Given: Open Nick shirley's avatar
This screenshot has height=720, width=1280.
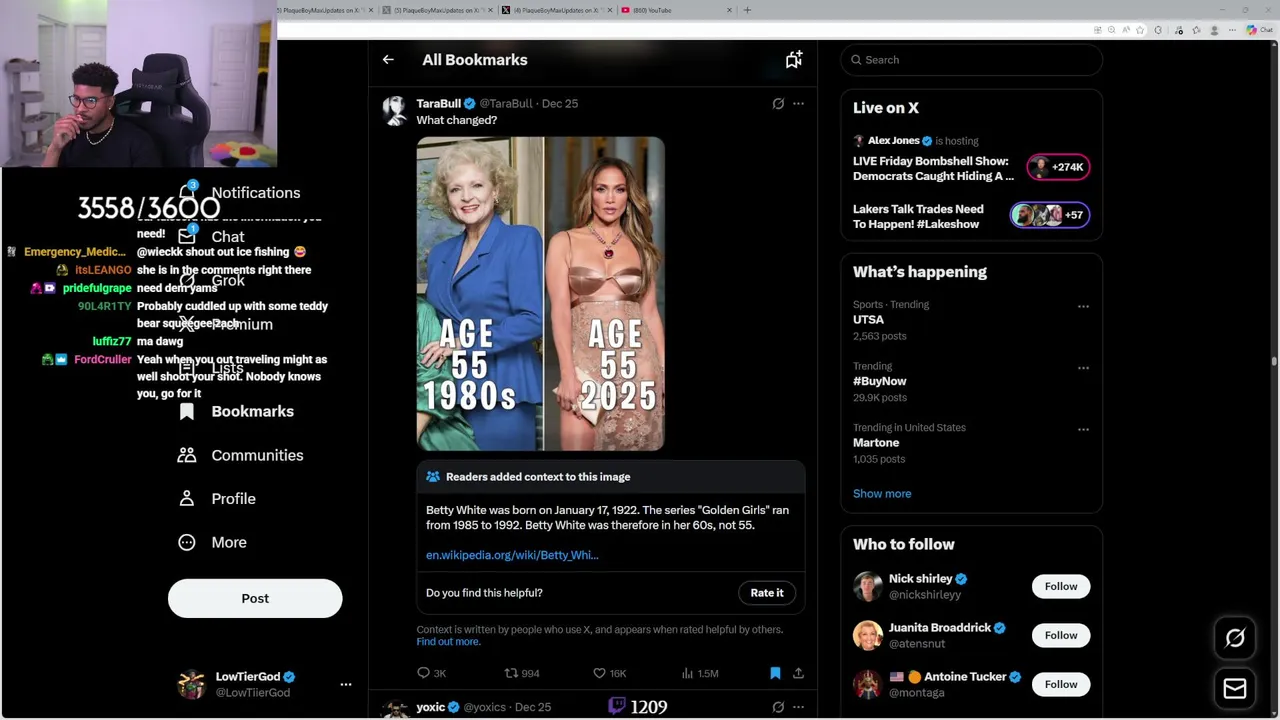Looking at the screenshot, I should click(x=868, y=586).
